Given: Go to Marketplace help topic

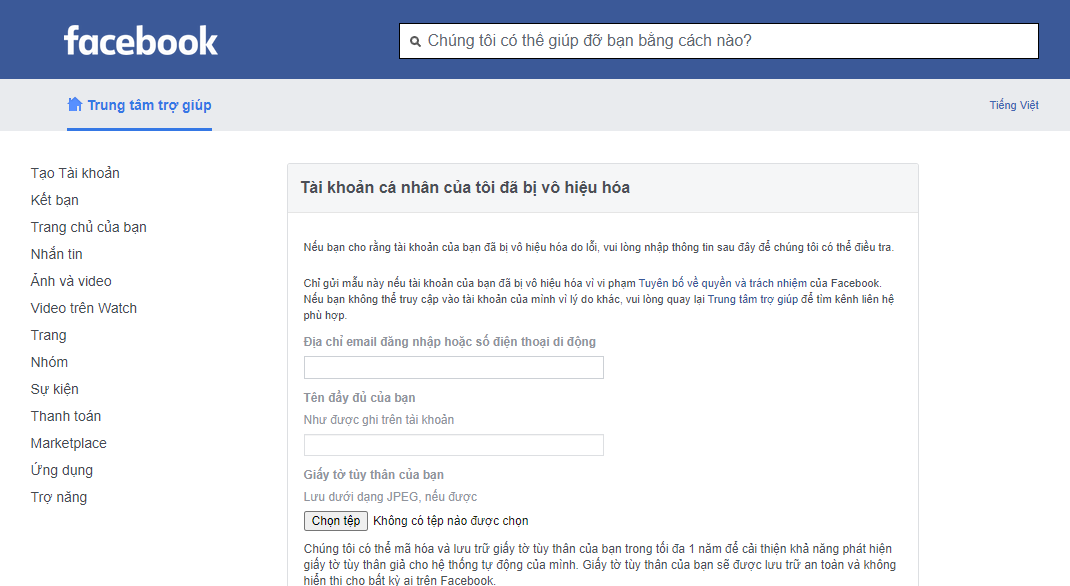Looking at the screenshot, I should coord(69,443).
